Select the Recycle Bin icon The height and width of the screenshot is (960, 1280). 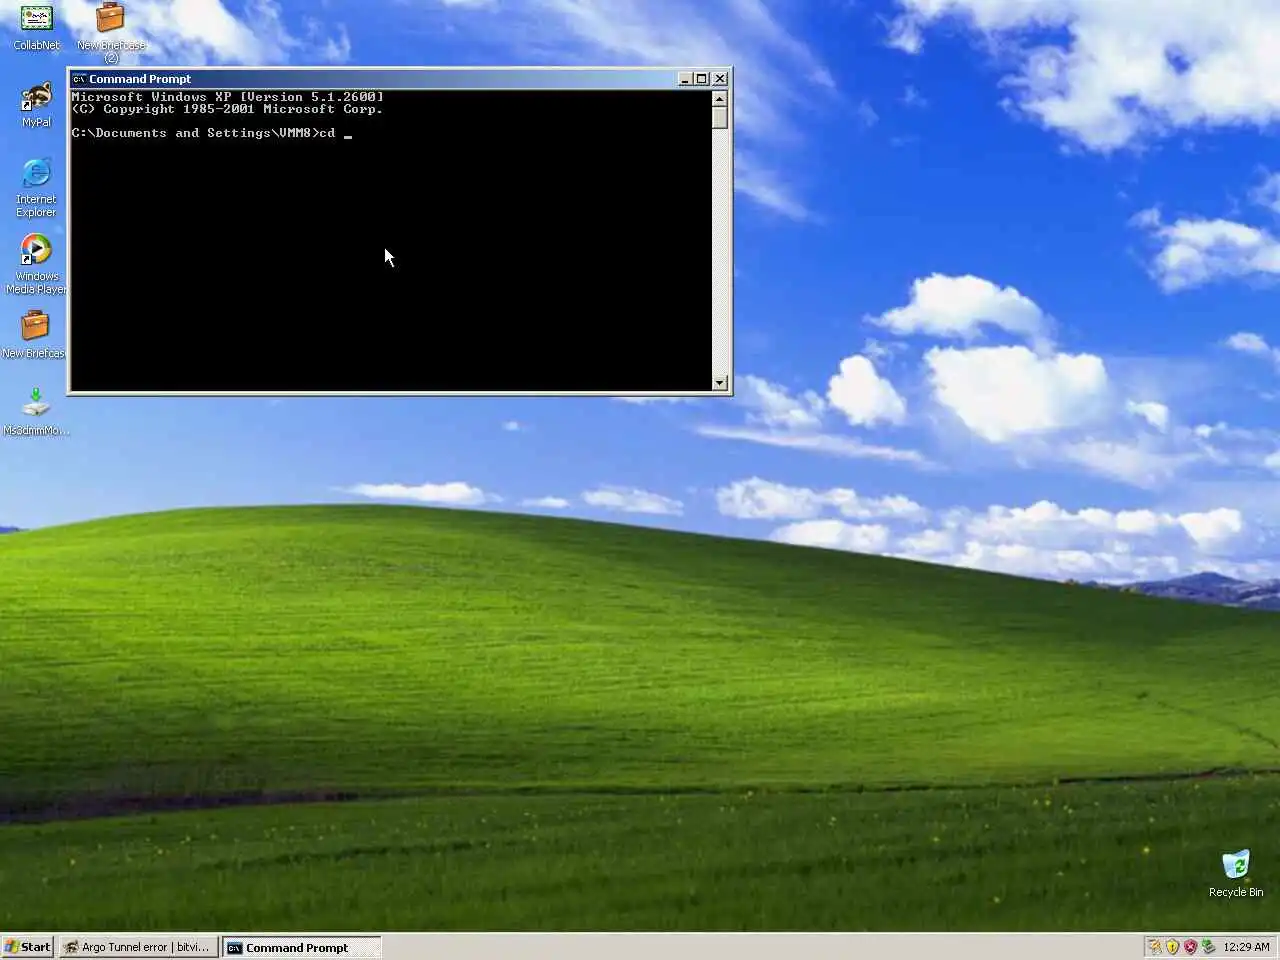1236,873
